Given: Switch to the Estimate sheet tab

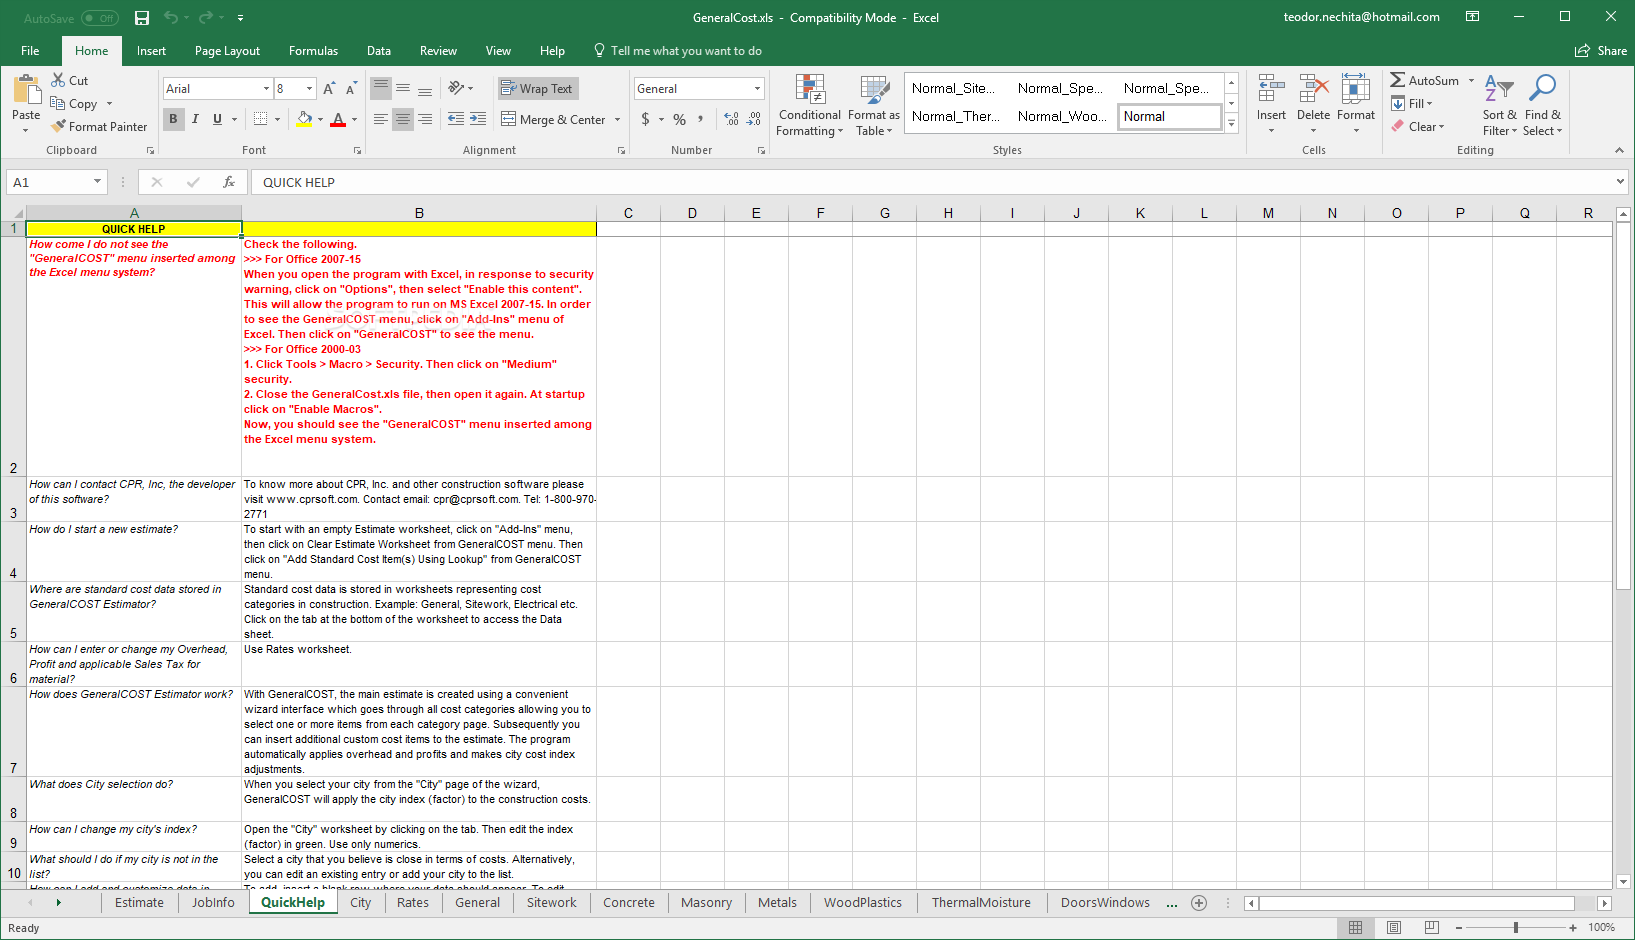Looking at the screenshot, I should [139, 903].
